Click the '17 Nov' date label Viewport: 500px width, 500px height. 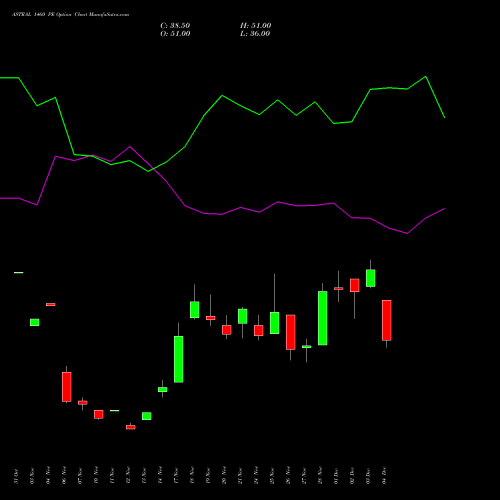(176, 476)
